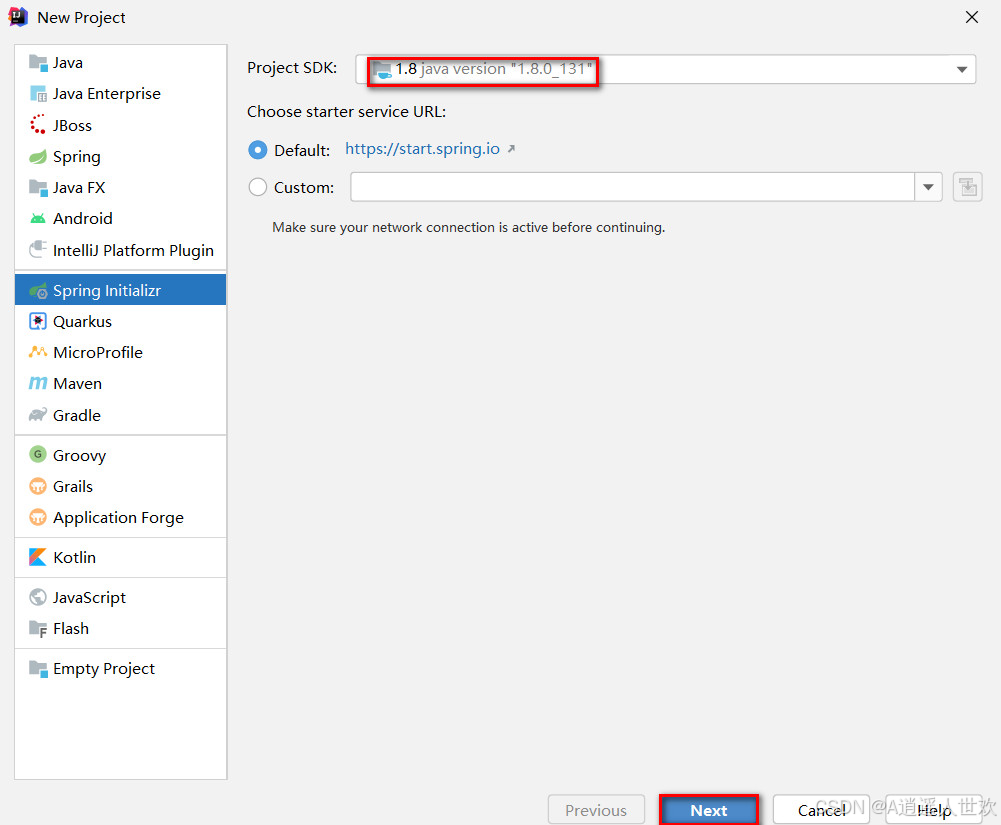
Task: Select the Default starter service radio button
Action: 258,150
